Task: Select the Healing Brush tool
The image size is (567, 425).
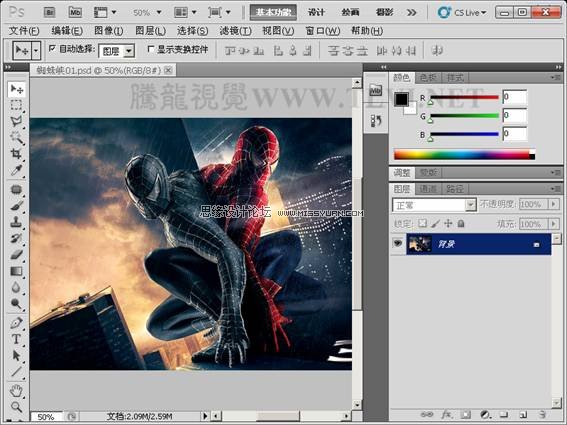Action: [x=16, y=189]
